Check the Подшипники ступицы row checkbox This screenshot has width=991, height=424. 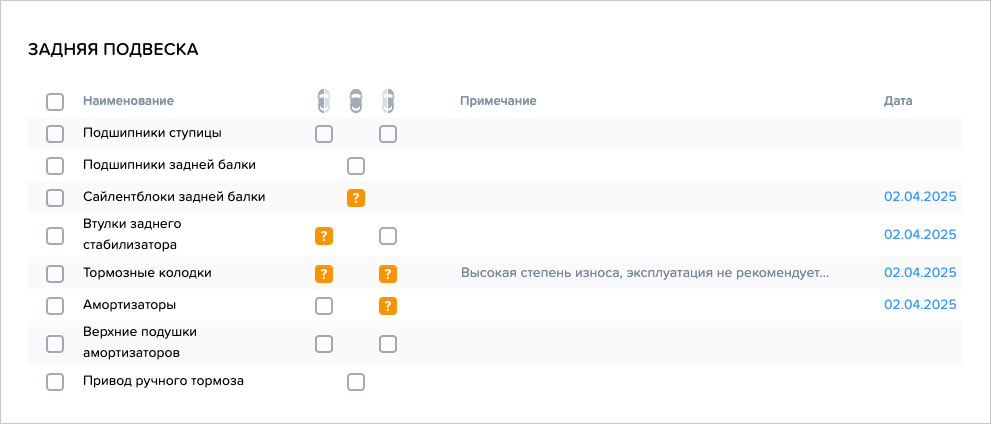pyautogui.click(x=55, y=134)
